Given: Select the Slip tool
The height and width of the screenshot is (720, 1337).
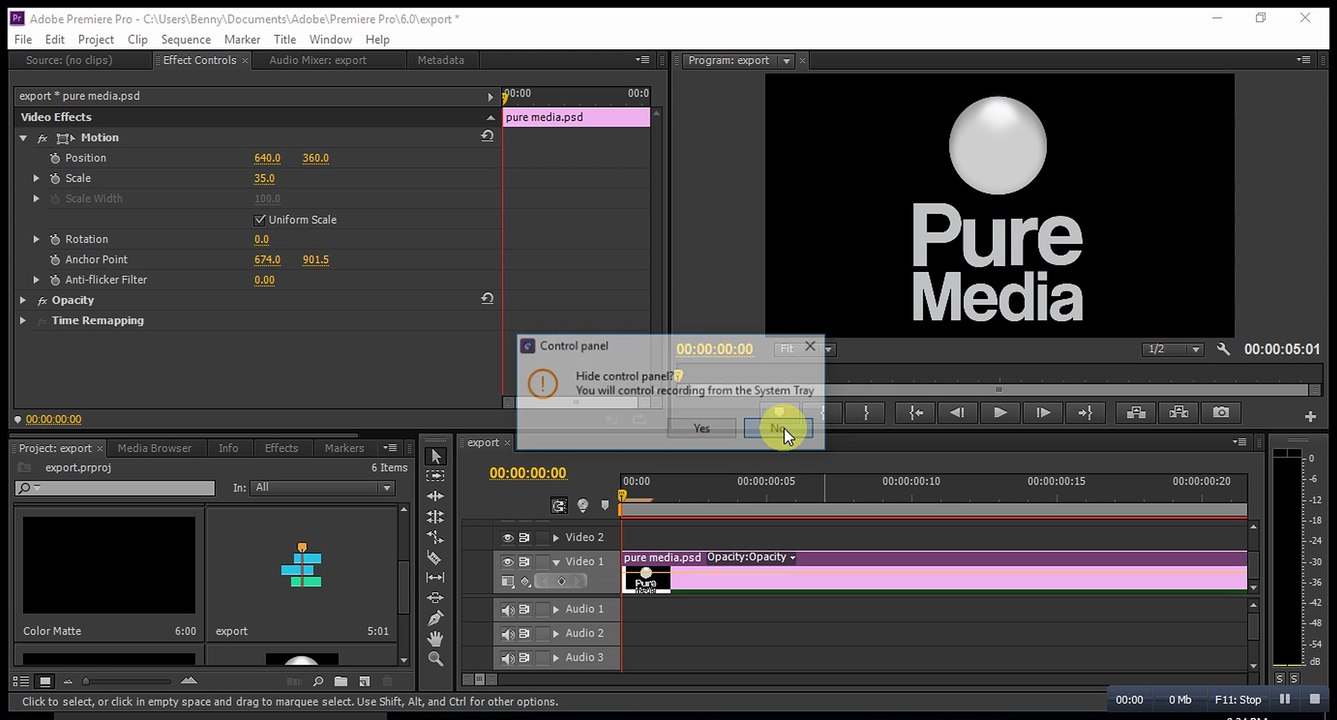Looking at the screenshot, I should click(x=435, y=577).
